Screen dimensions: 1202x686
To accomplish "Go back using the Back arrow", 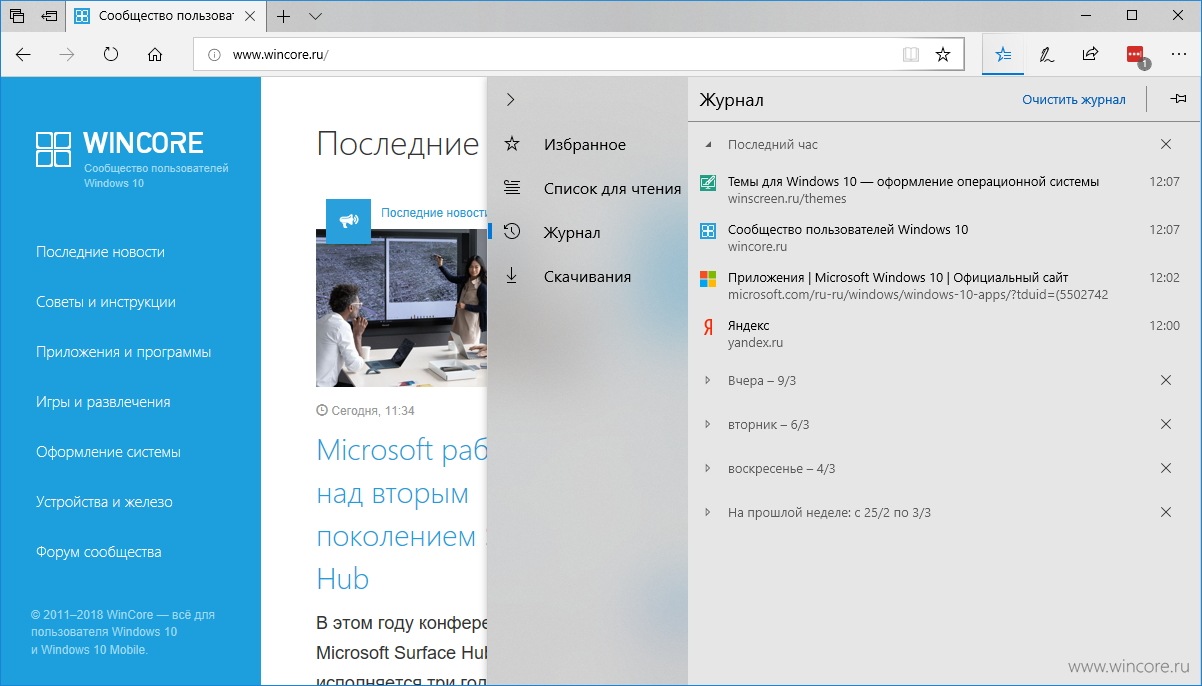I will [23, 55].
